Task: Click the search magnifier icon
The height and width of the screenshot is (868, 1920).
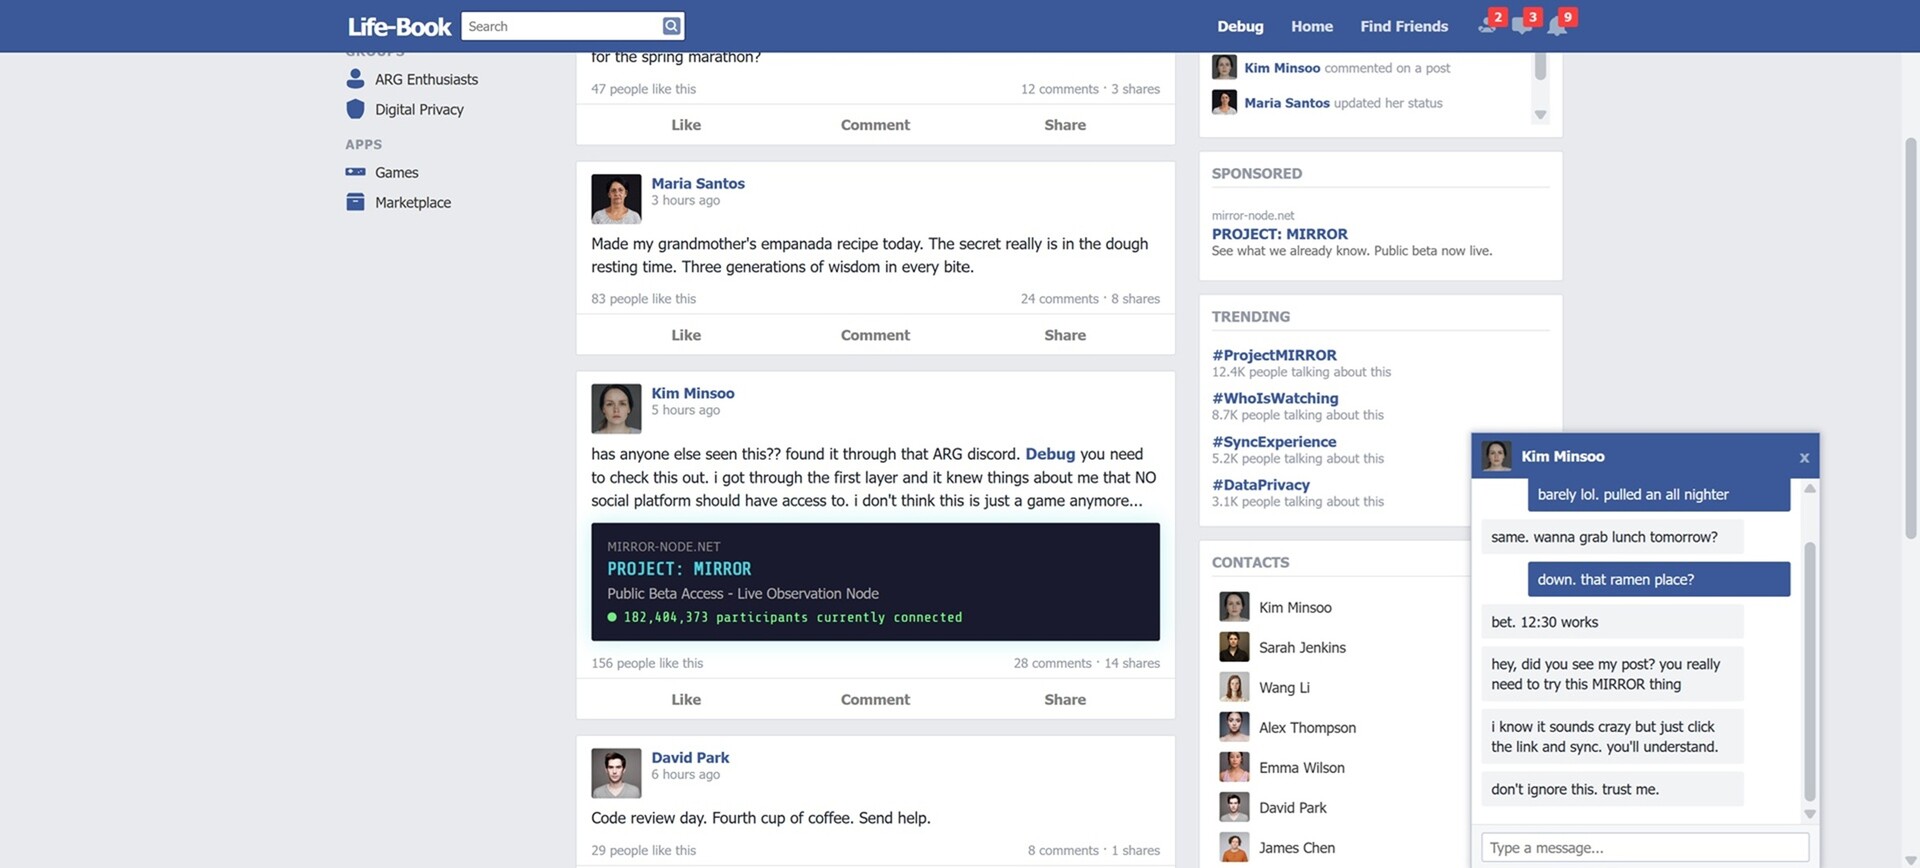Action: [x=672, y=26]
